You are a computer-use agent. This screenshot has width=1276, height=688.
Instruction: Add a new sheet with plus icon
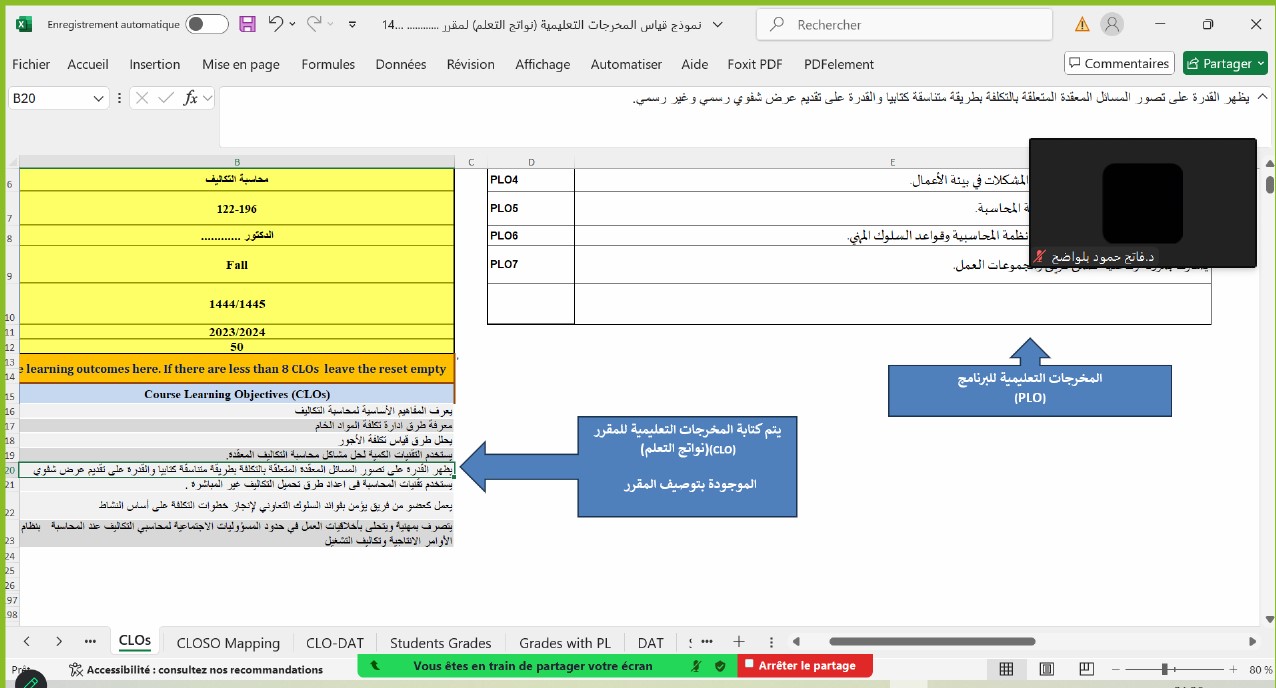tap(739, 642)
